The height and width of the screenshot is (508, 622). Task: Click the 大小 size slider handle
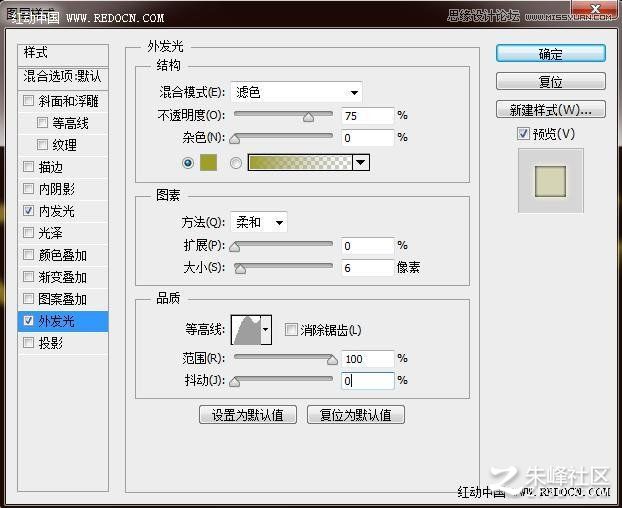click(240, 269)
